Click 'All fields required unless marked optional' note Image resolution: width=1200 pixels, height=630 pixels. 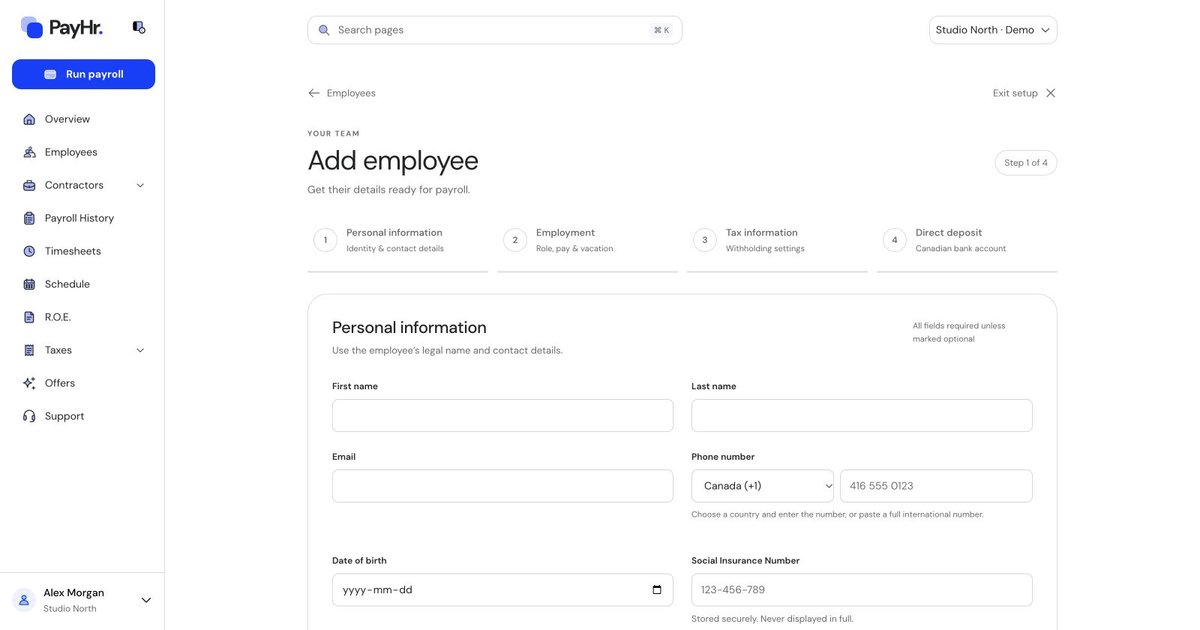click(x=959, y=332)
